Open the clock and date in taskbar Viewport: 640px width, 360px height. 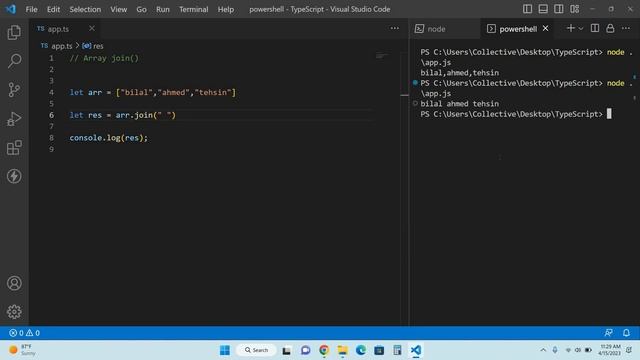pos(610,350)
